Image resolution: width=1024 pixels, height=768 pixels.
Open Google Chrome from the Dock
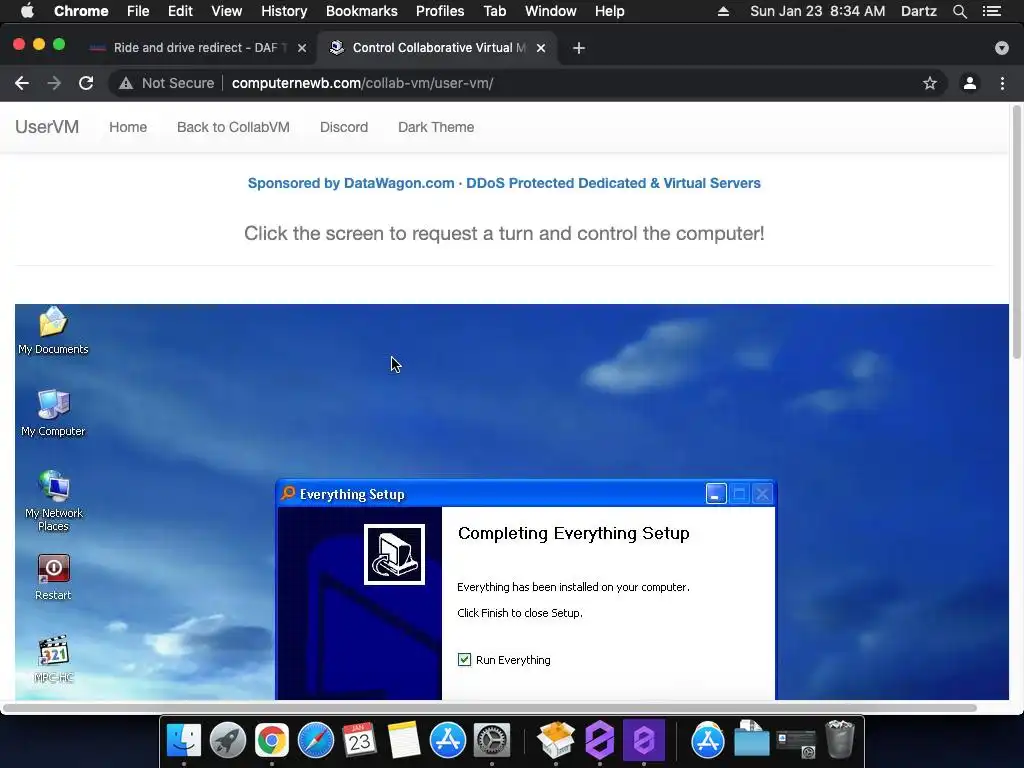point(272,740)
